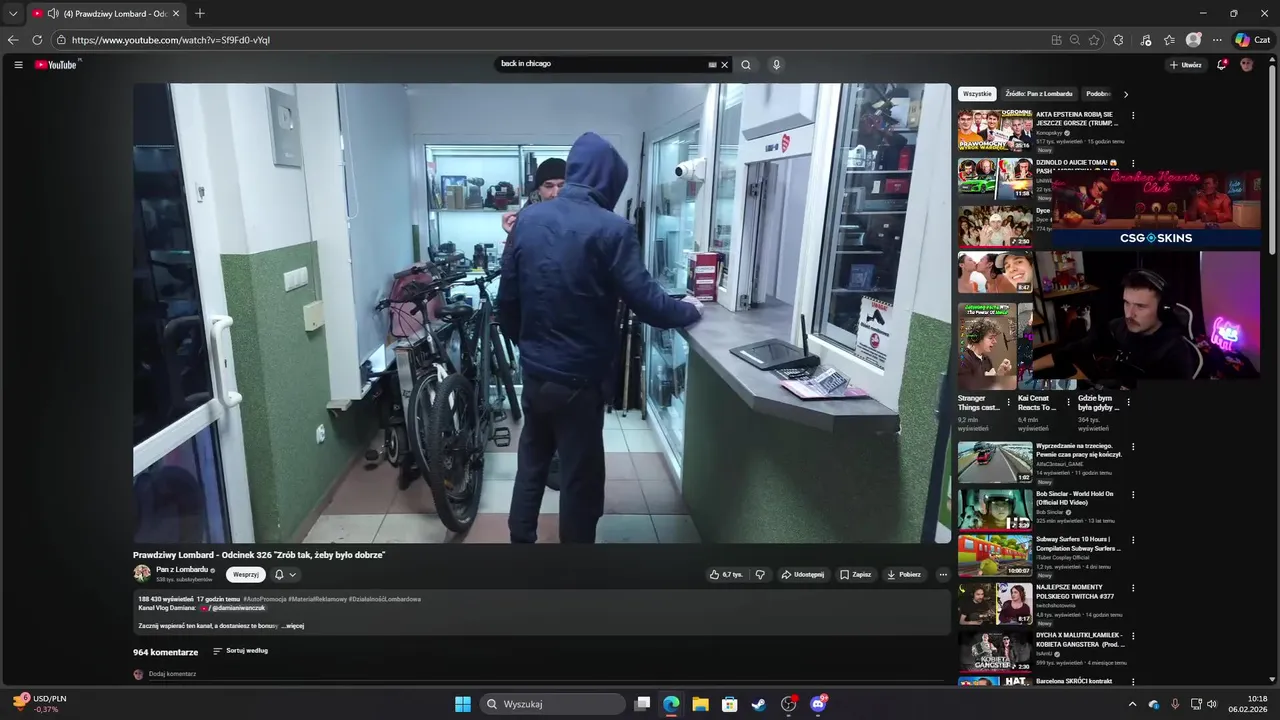Select Źródło: Pan z Lombardu chip
The height and width of the screenshot is (720, 1280).
[x=1038, y=94]
